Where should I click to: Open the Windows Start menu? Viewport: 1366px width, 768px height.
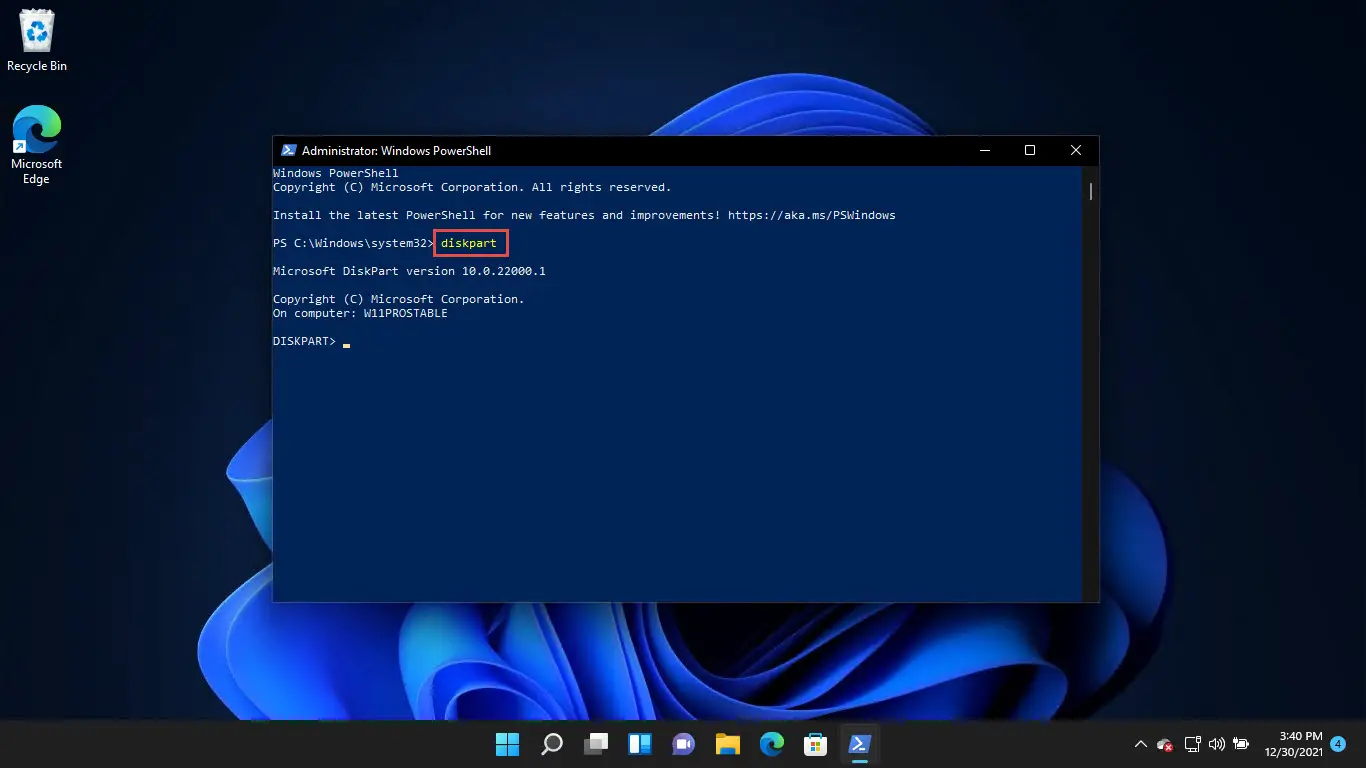(508, 744)
